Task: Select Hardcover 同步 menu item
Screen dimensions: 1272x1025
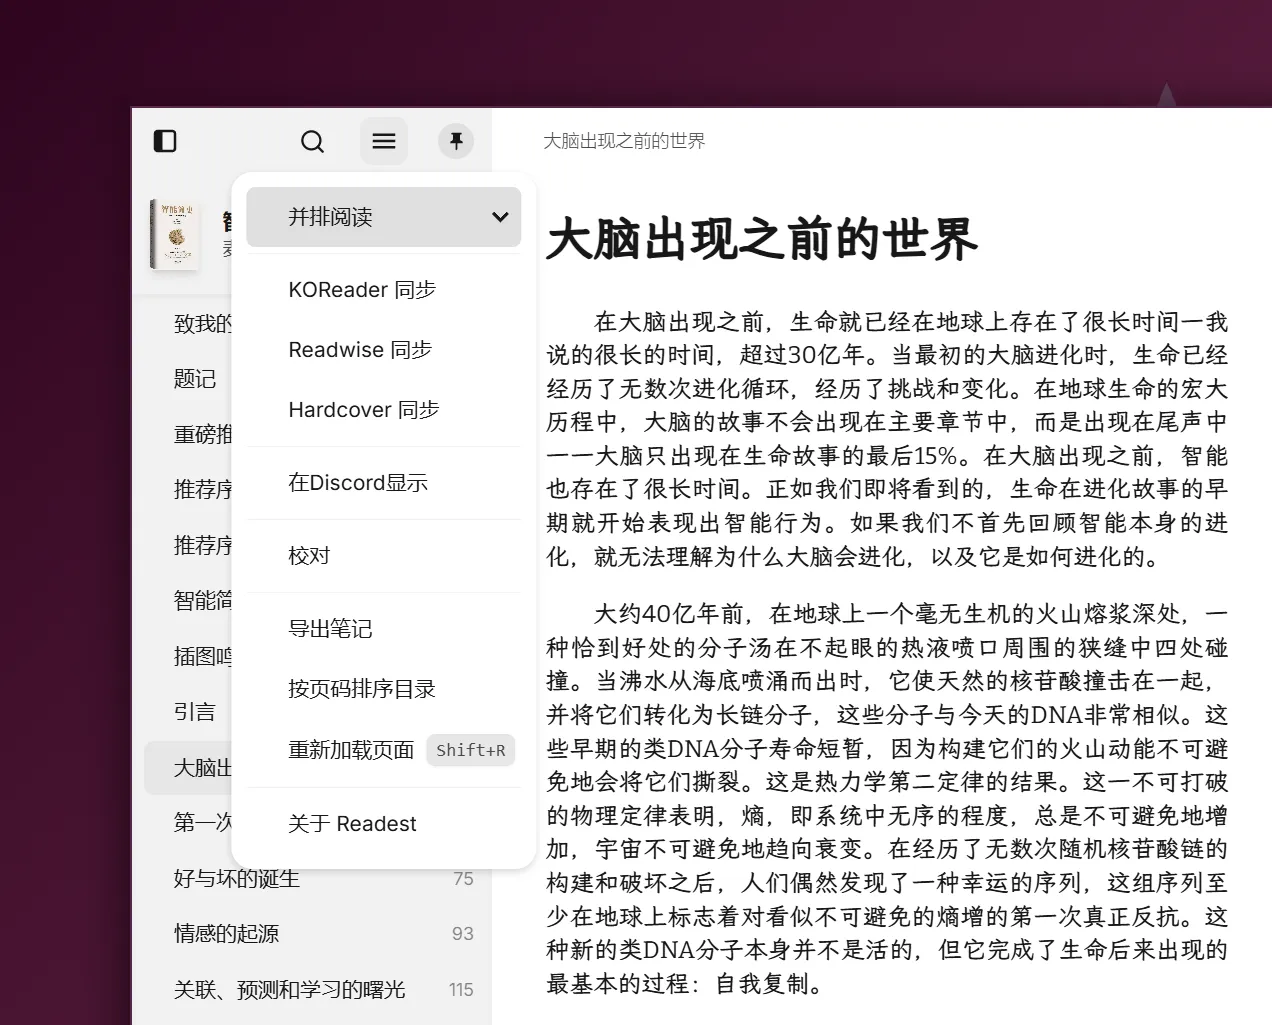Action: click(363, 410)
